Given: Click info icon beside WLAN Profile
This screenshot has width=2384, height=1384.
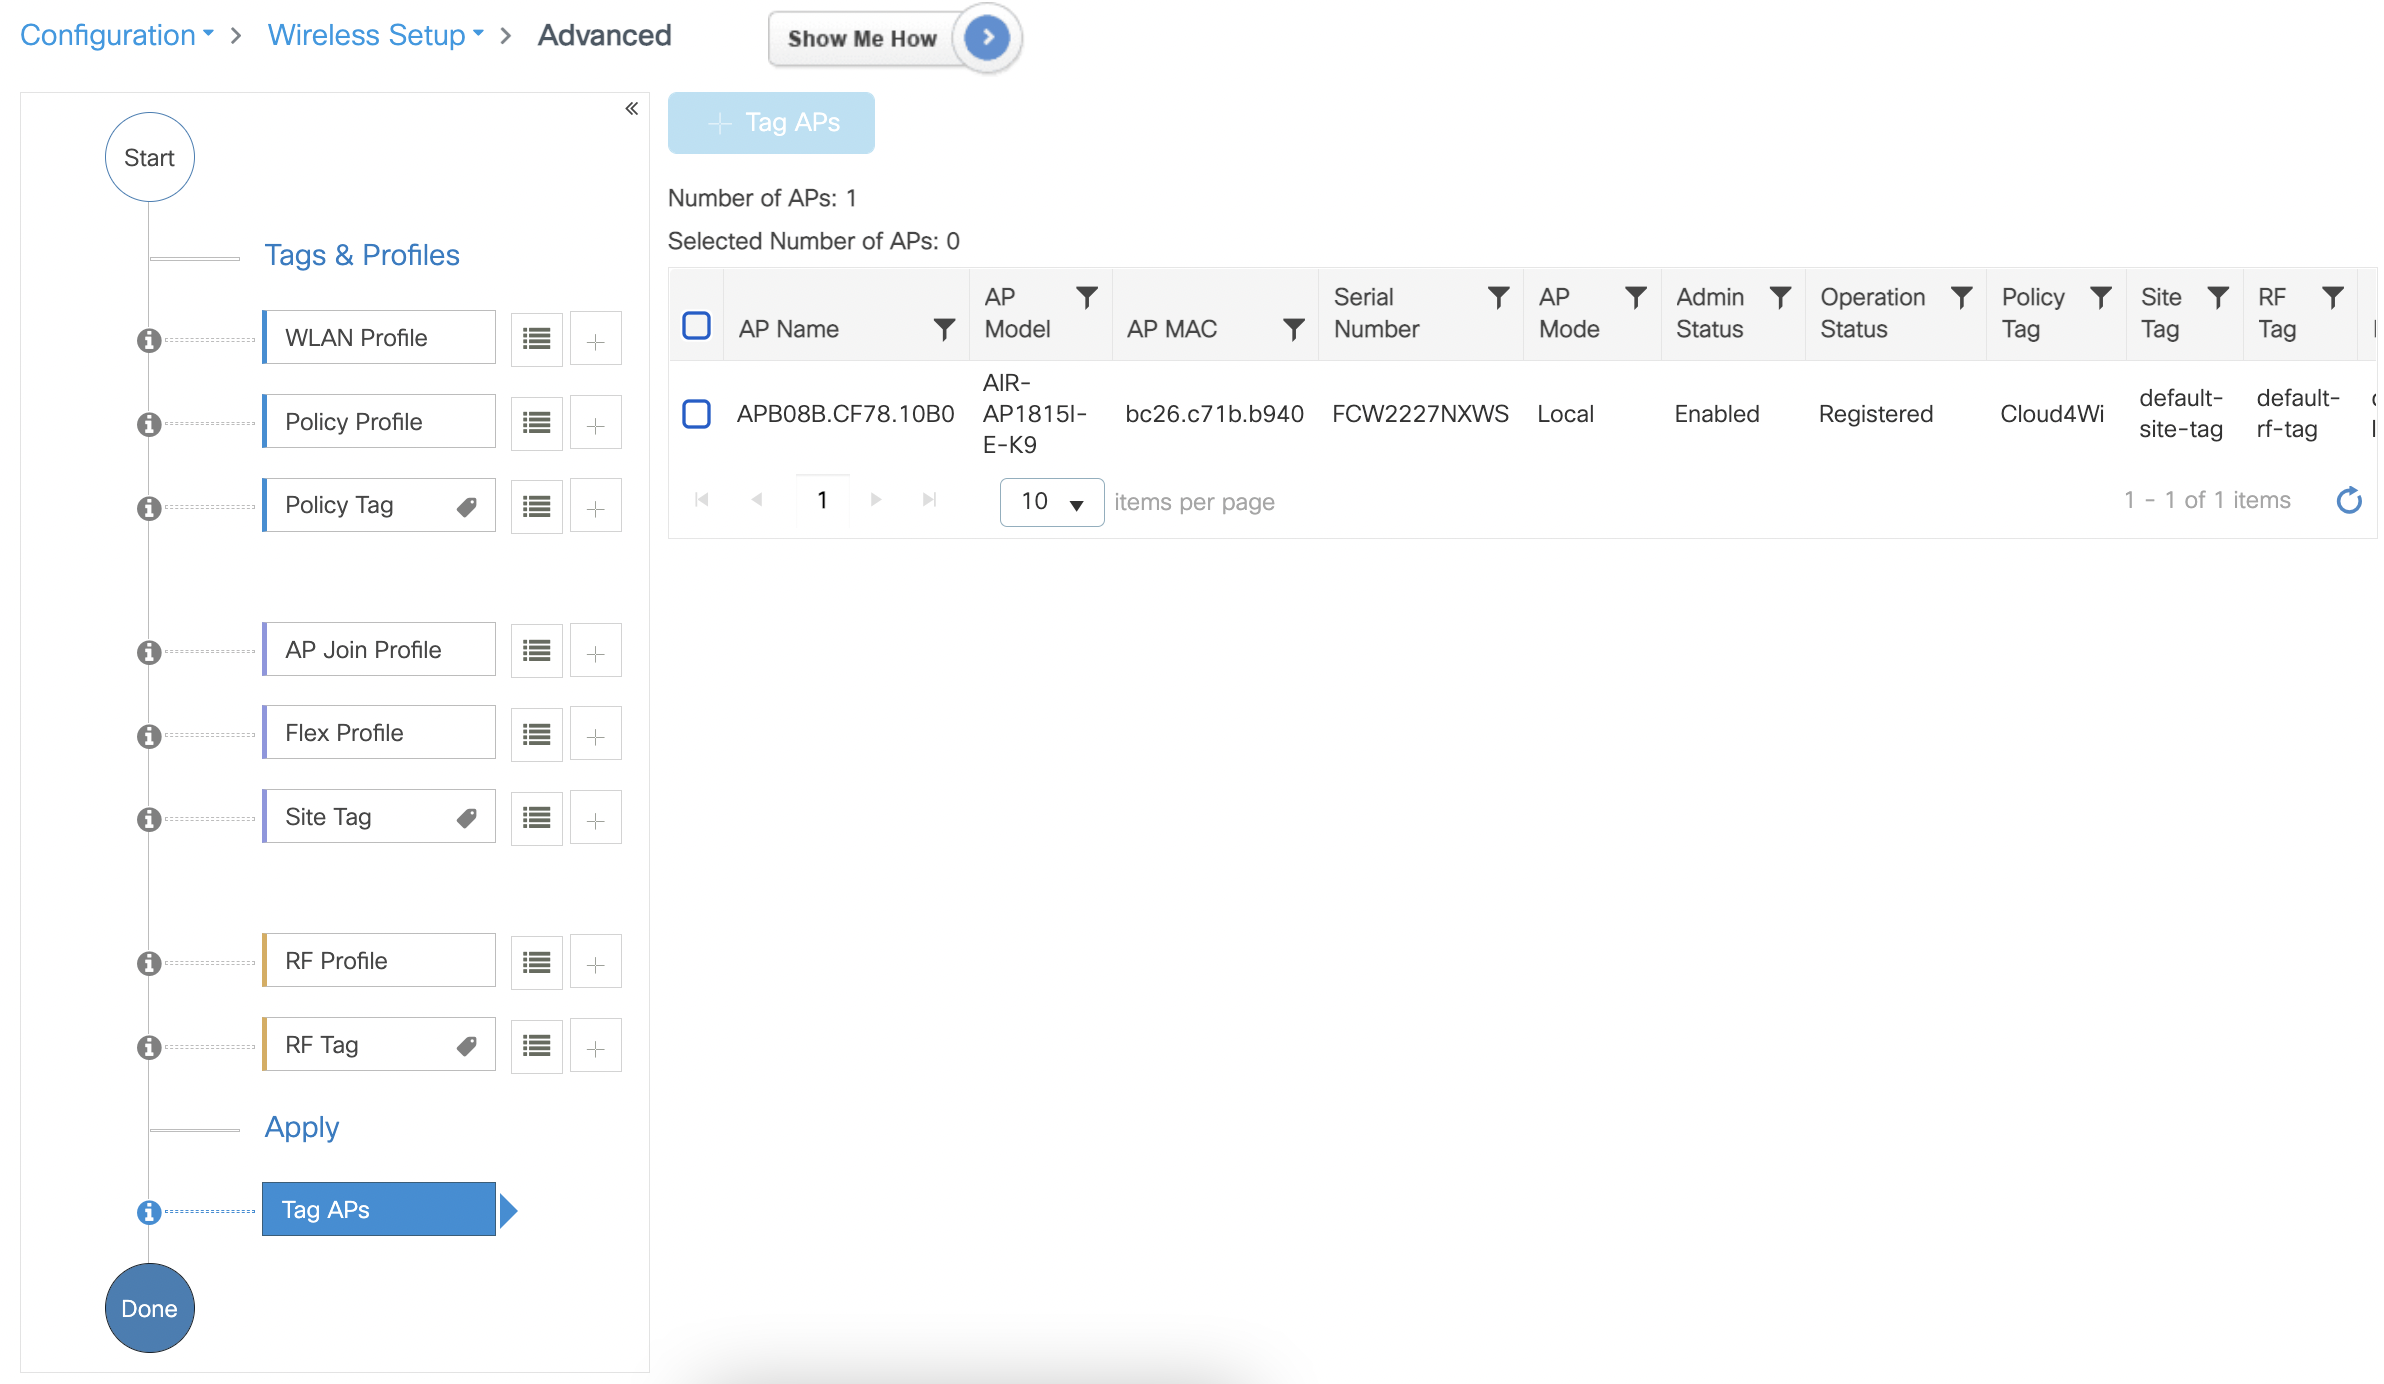Looking at the screenshot, I should 149,340.
